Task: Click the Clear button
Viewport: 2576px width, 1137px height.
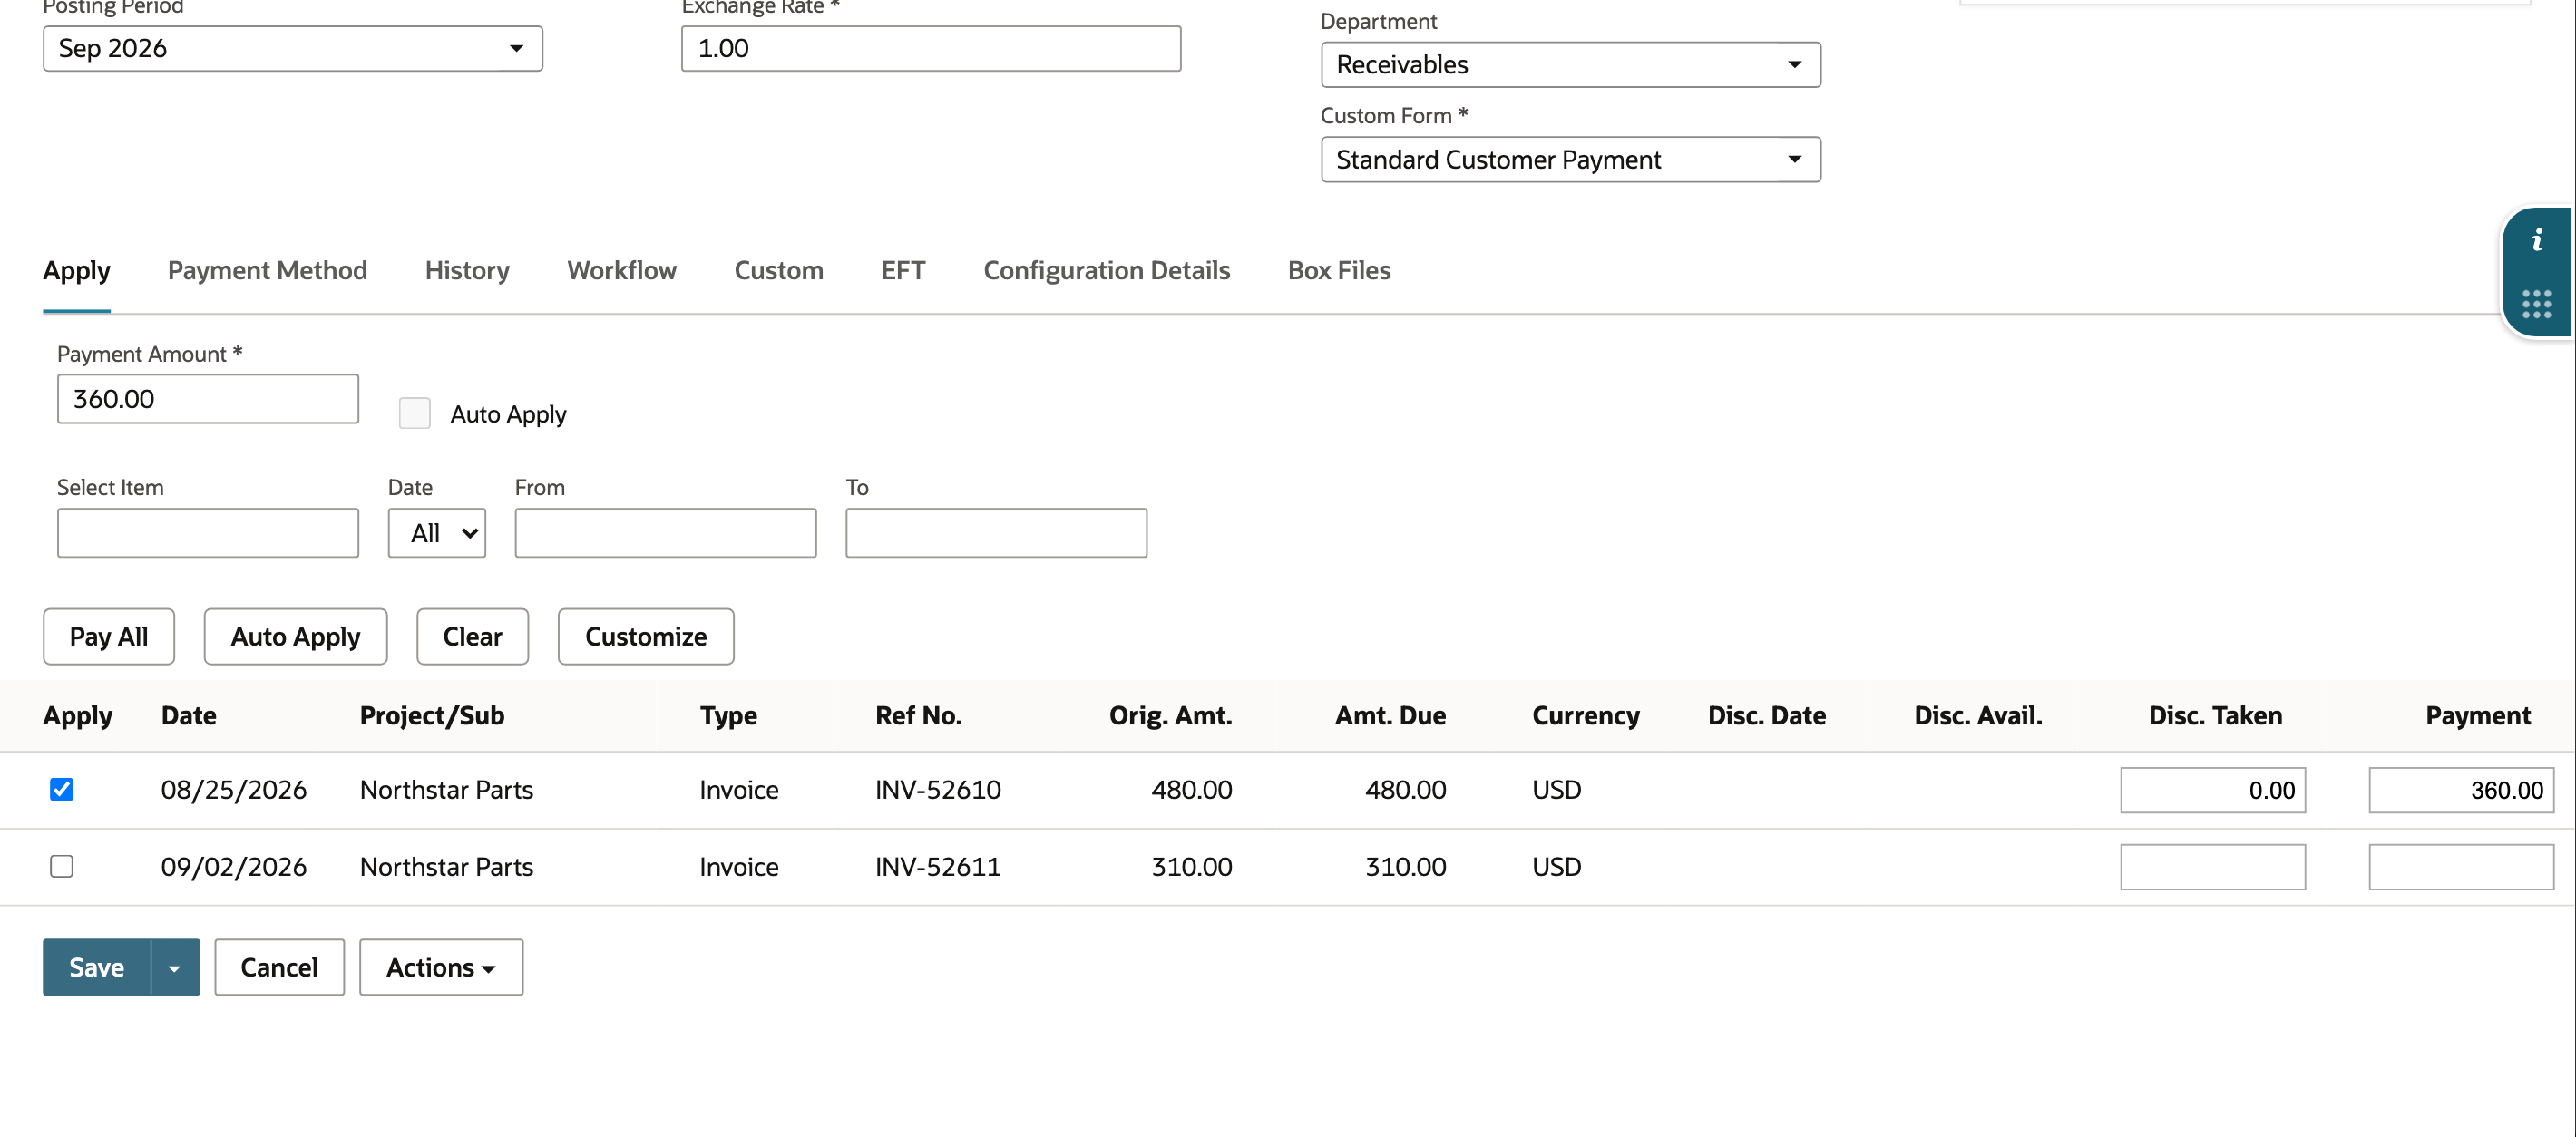Action: (472, 636)
